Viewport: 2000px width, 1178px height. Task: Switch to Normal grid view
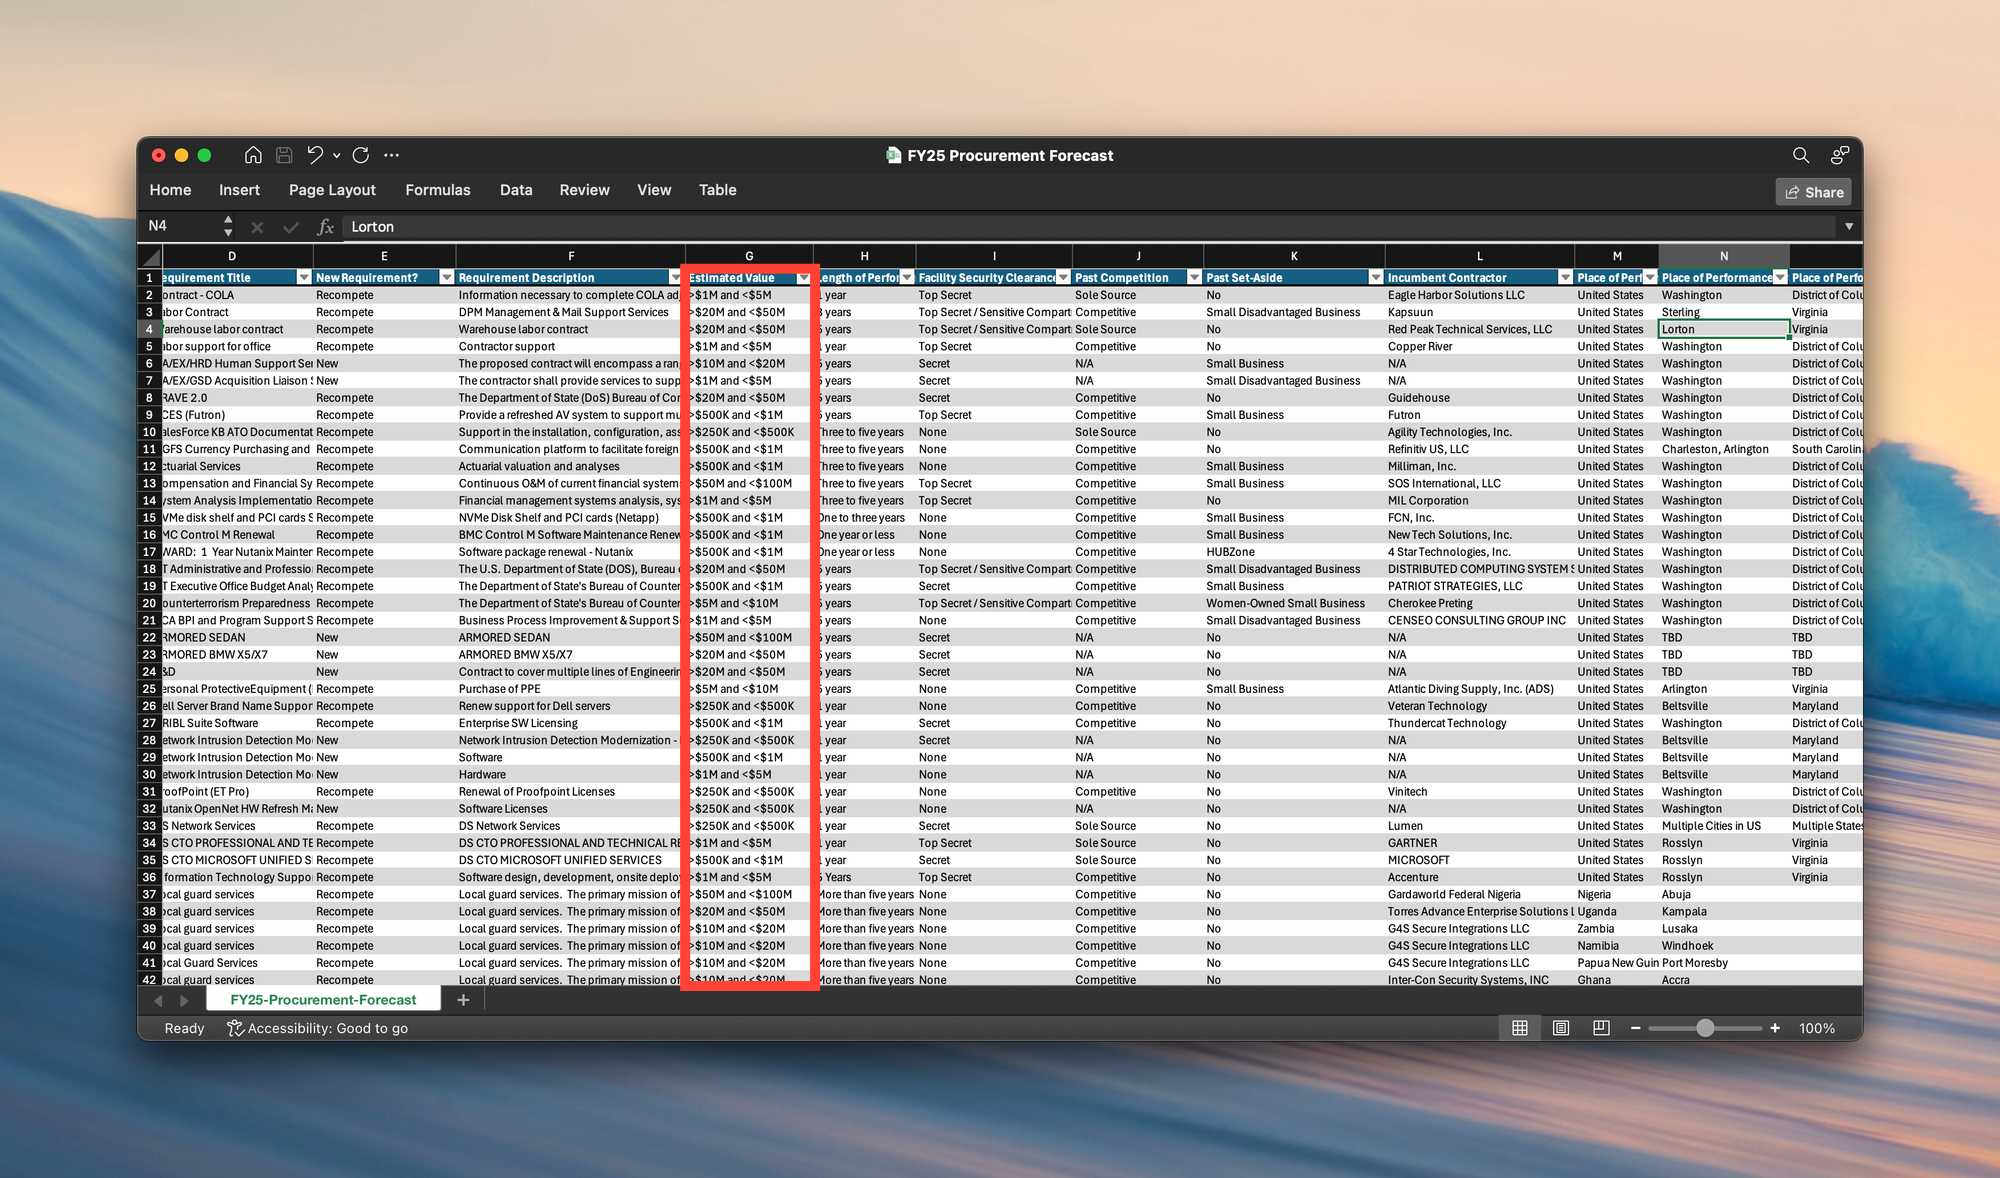pos(1519,1028)
